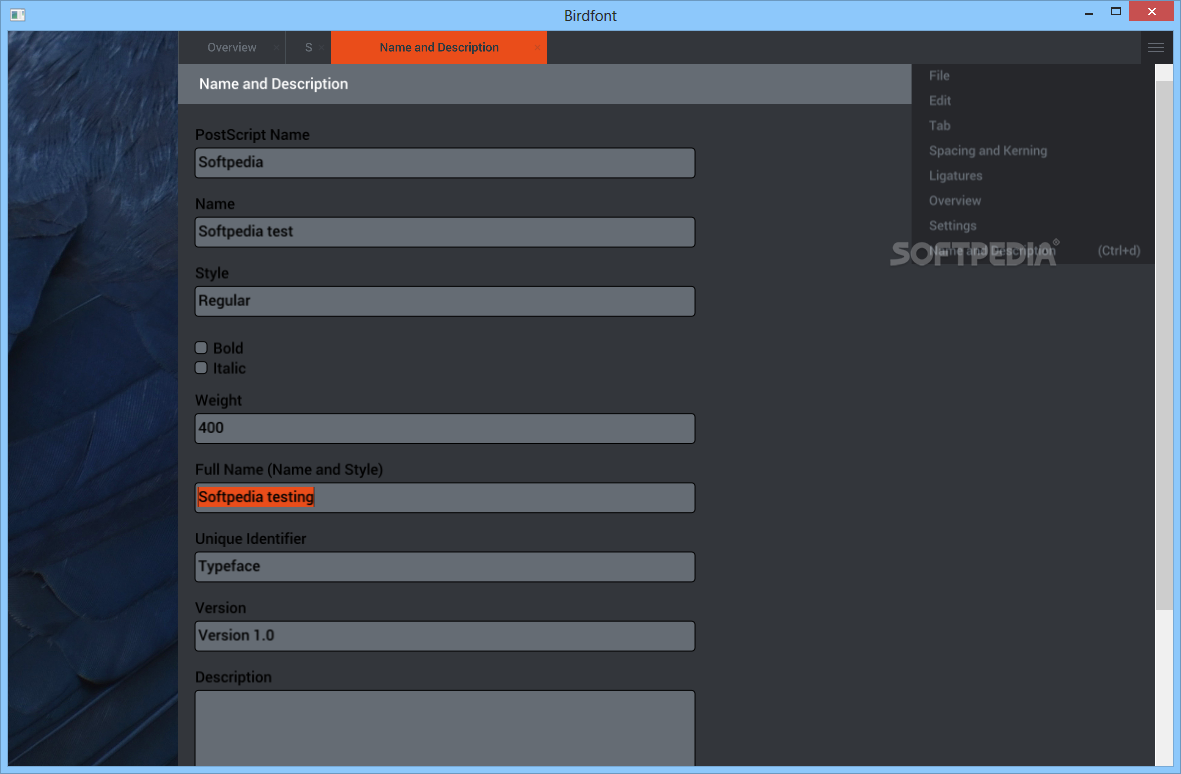Click the Version field

point(444,636)
